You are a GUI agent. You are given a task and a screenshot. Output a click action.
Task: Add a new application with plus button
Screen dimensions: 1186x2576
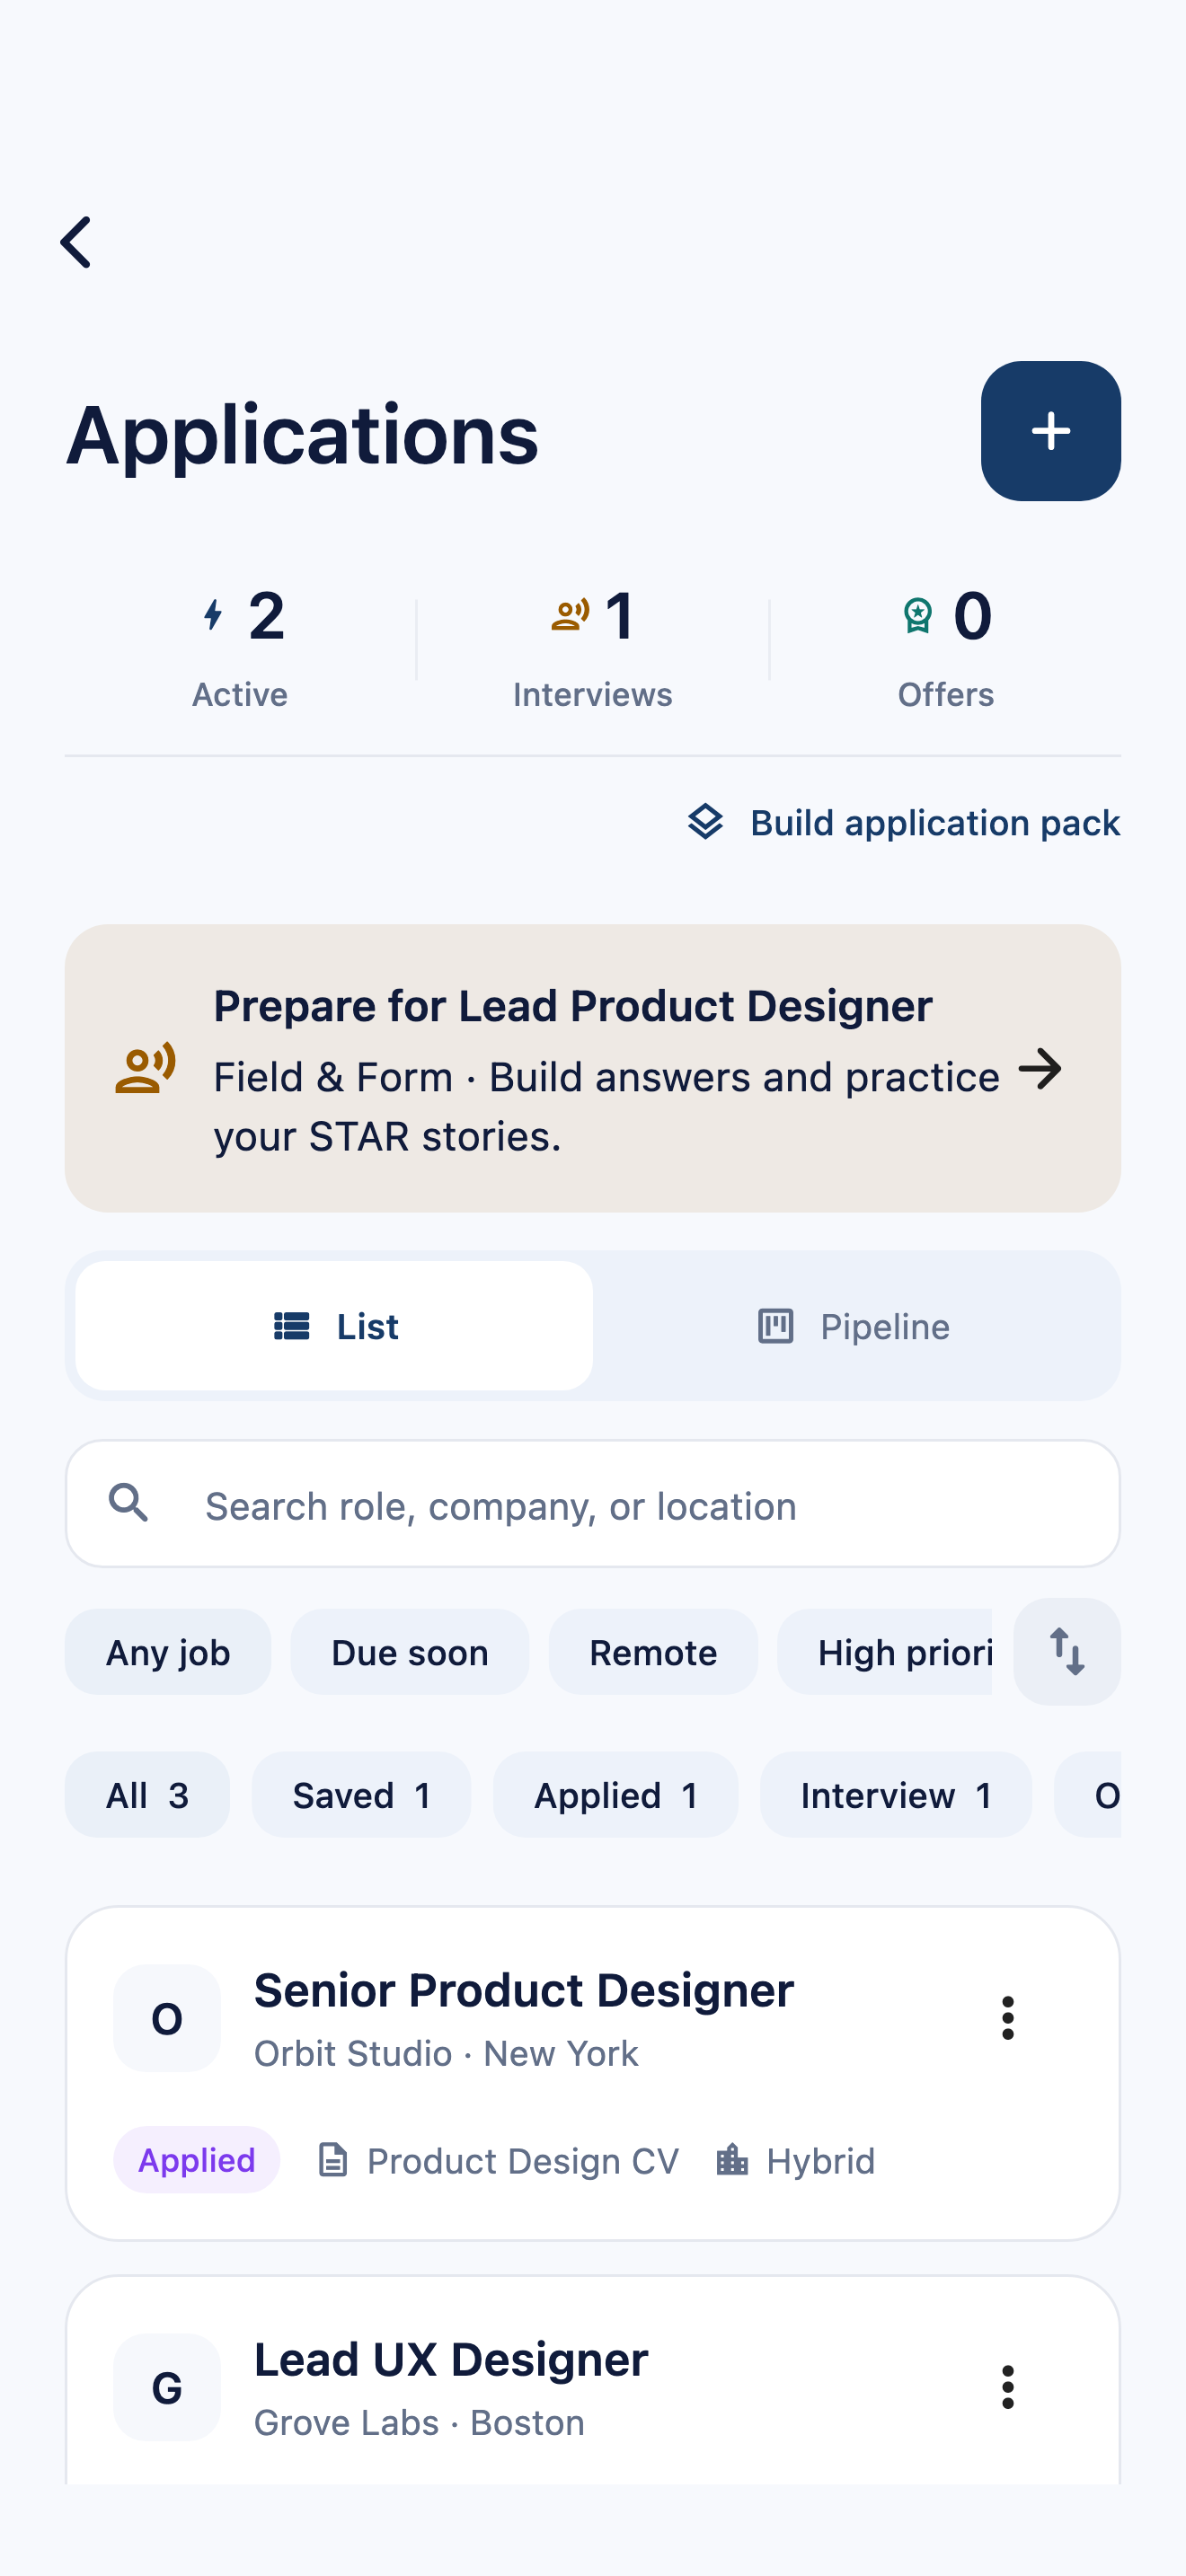click(x=1050, y=431)
